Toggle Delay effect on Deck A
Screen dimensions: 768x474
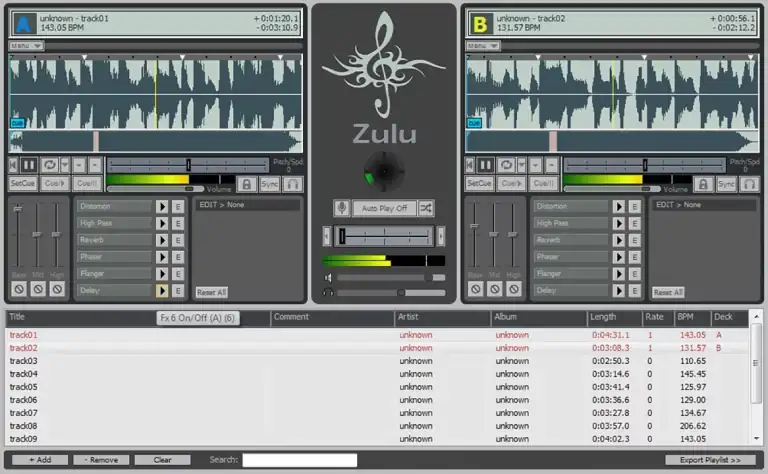click(x=162, y=290)
